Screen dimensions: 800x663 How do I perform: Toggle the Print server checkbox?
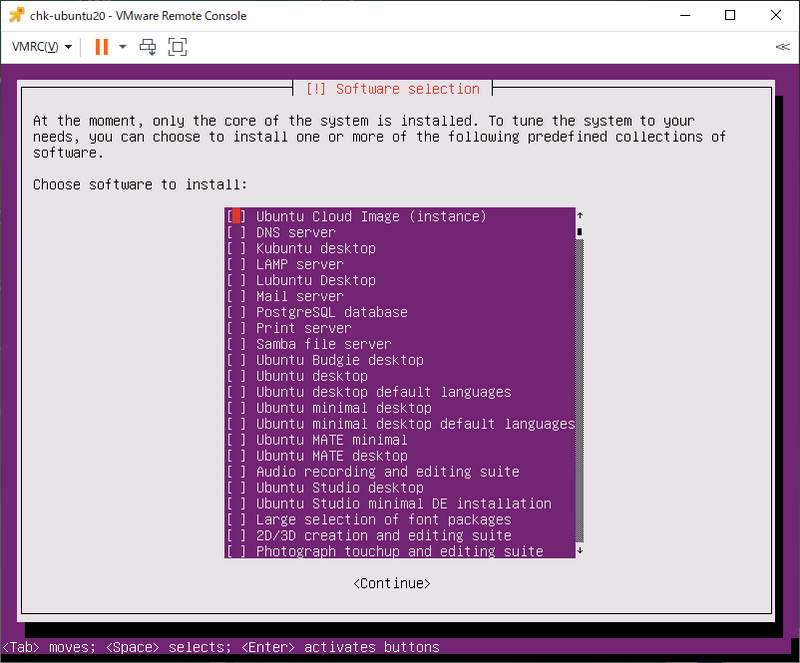236,328
